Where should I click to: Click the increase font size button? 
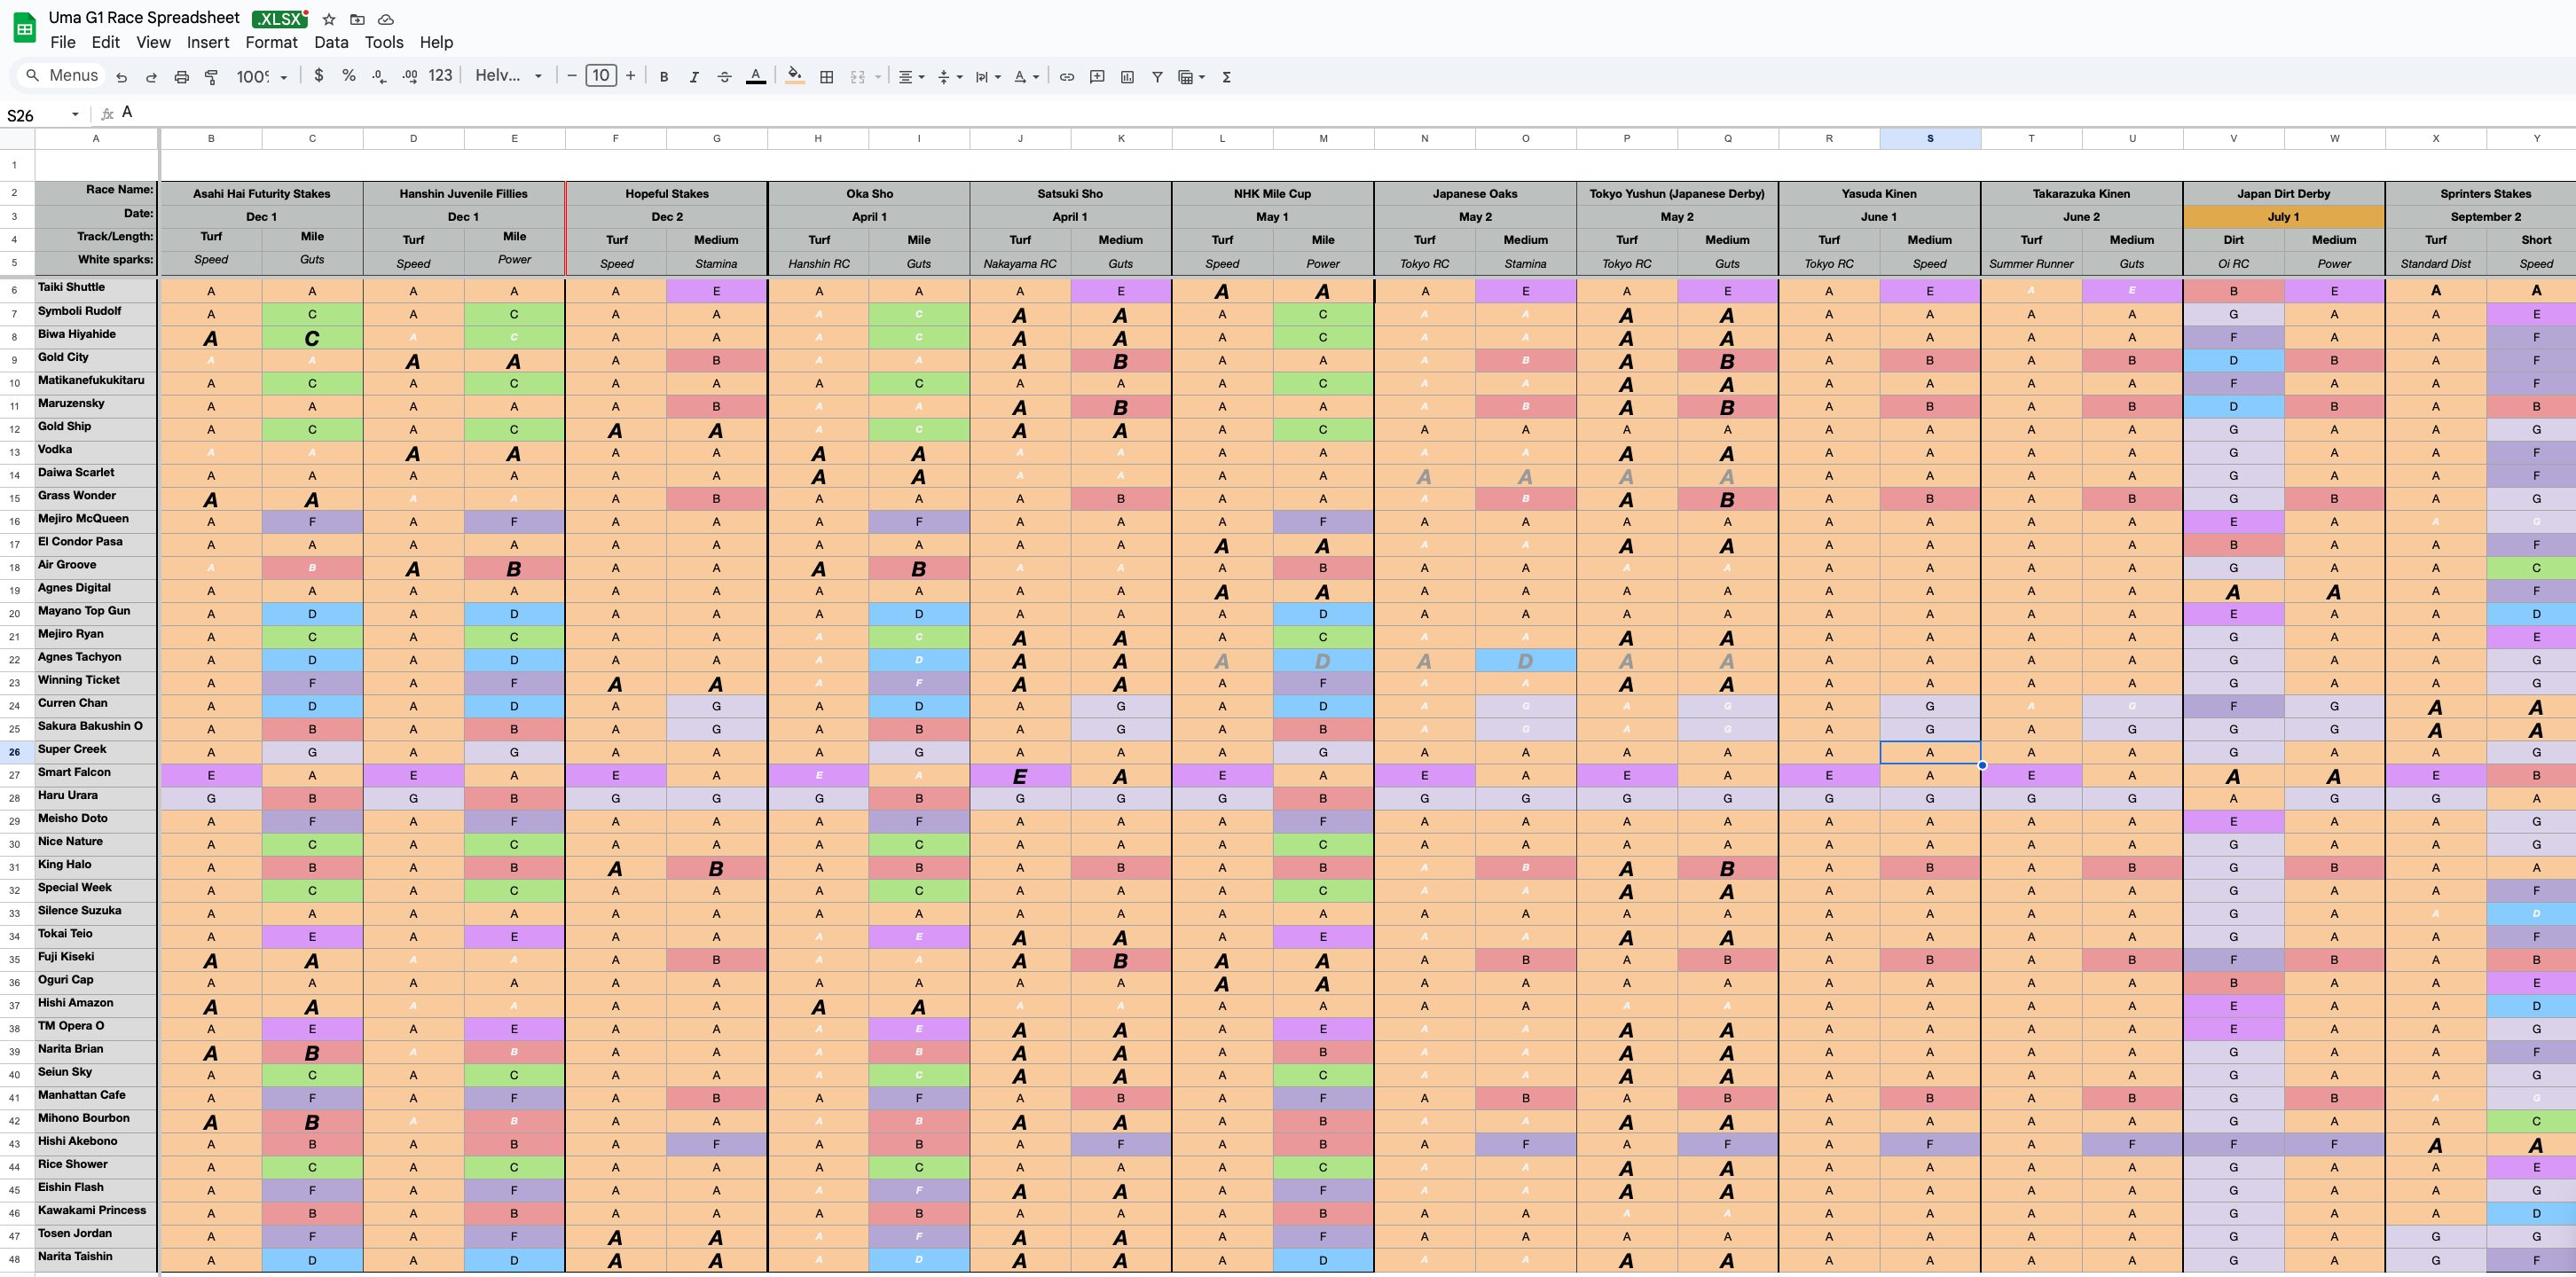[x=631, y=76]
